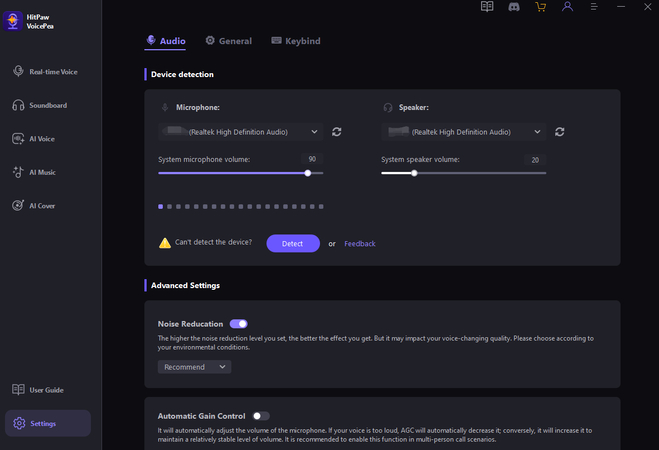Click the system speaker volume slider handle
Screen dimensions: 659x450
[x=414, y=173]
